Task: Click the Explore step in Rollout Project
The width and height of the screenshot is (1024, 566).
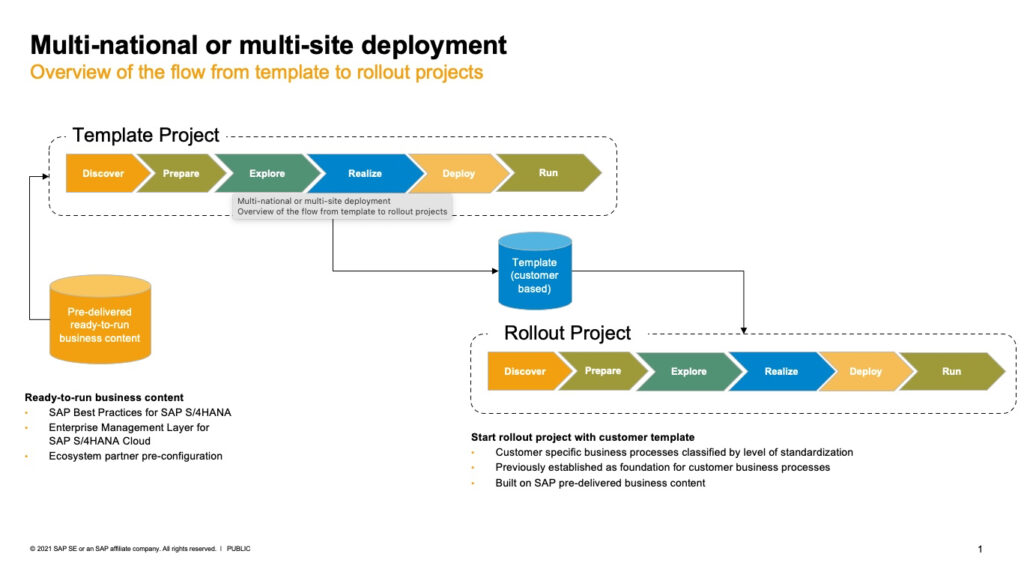Action: tap(688, 371)
